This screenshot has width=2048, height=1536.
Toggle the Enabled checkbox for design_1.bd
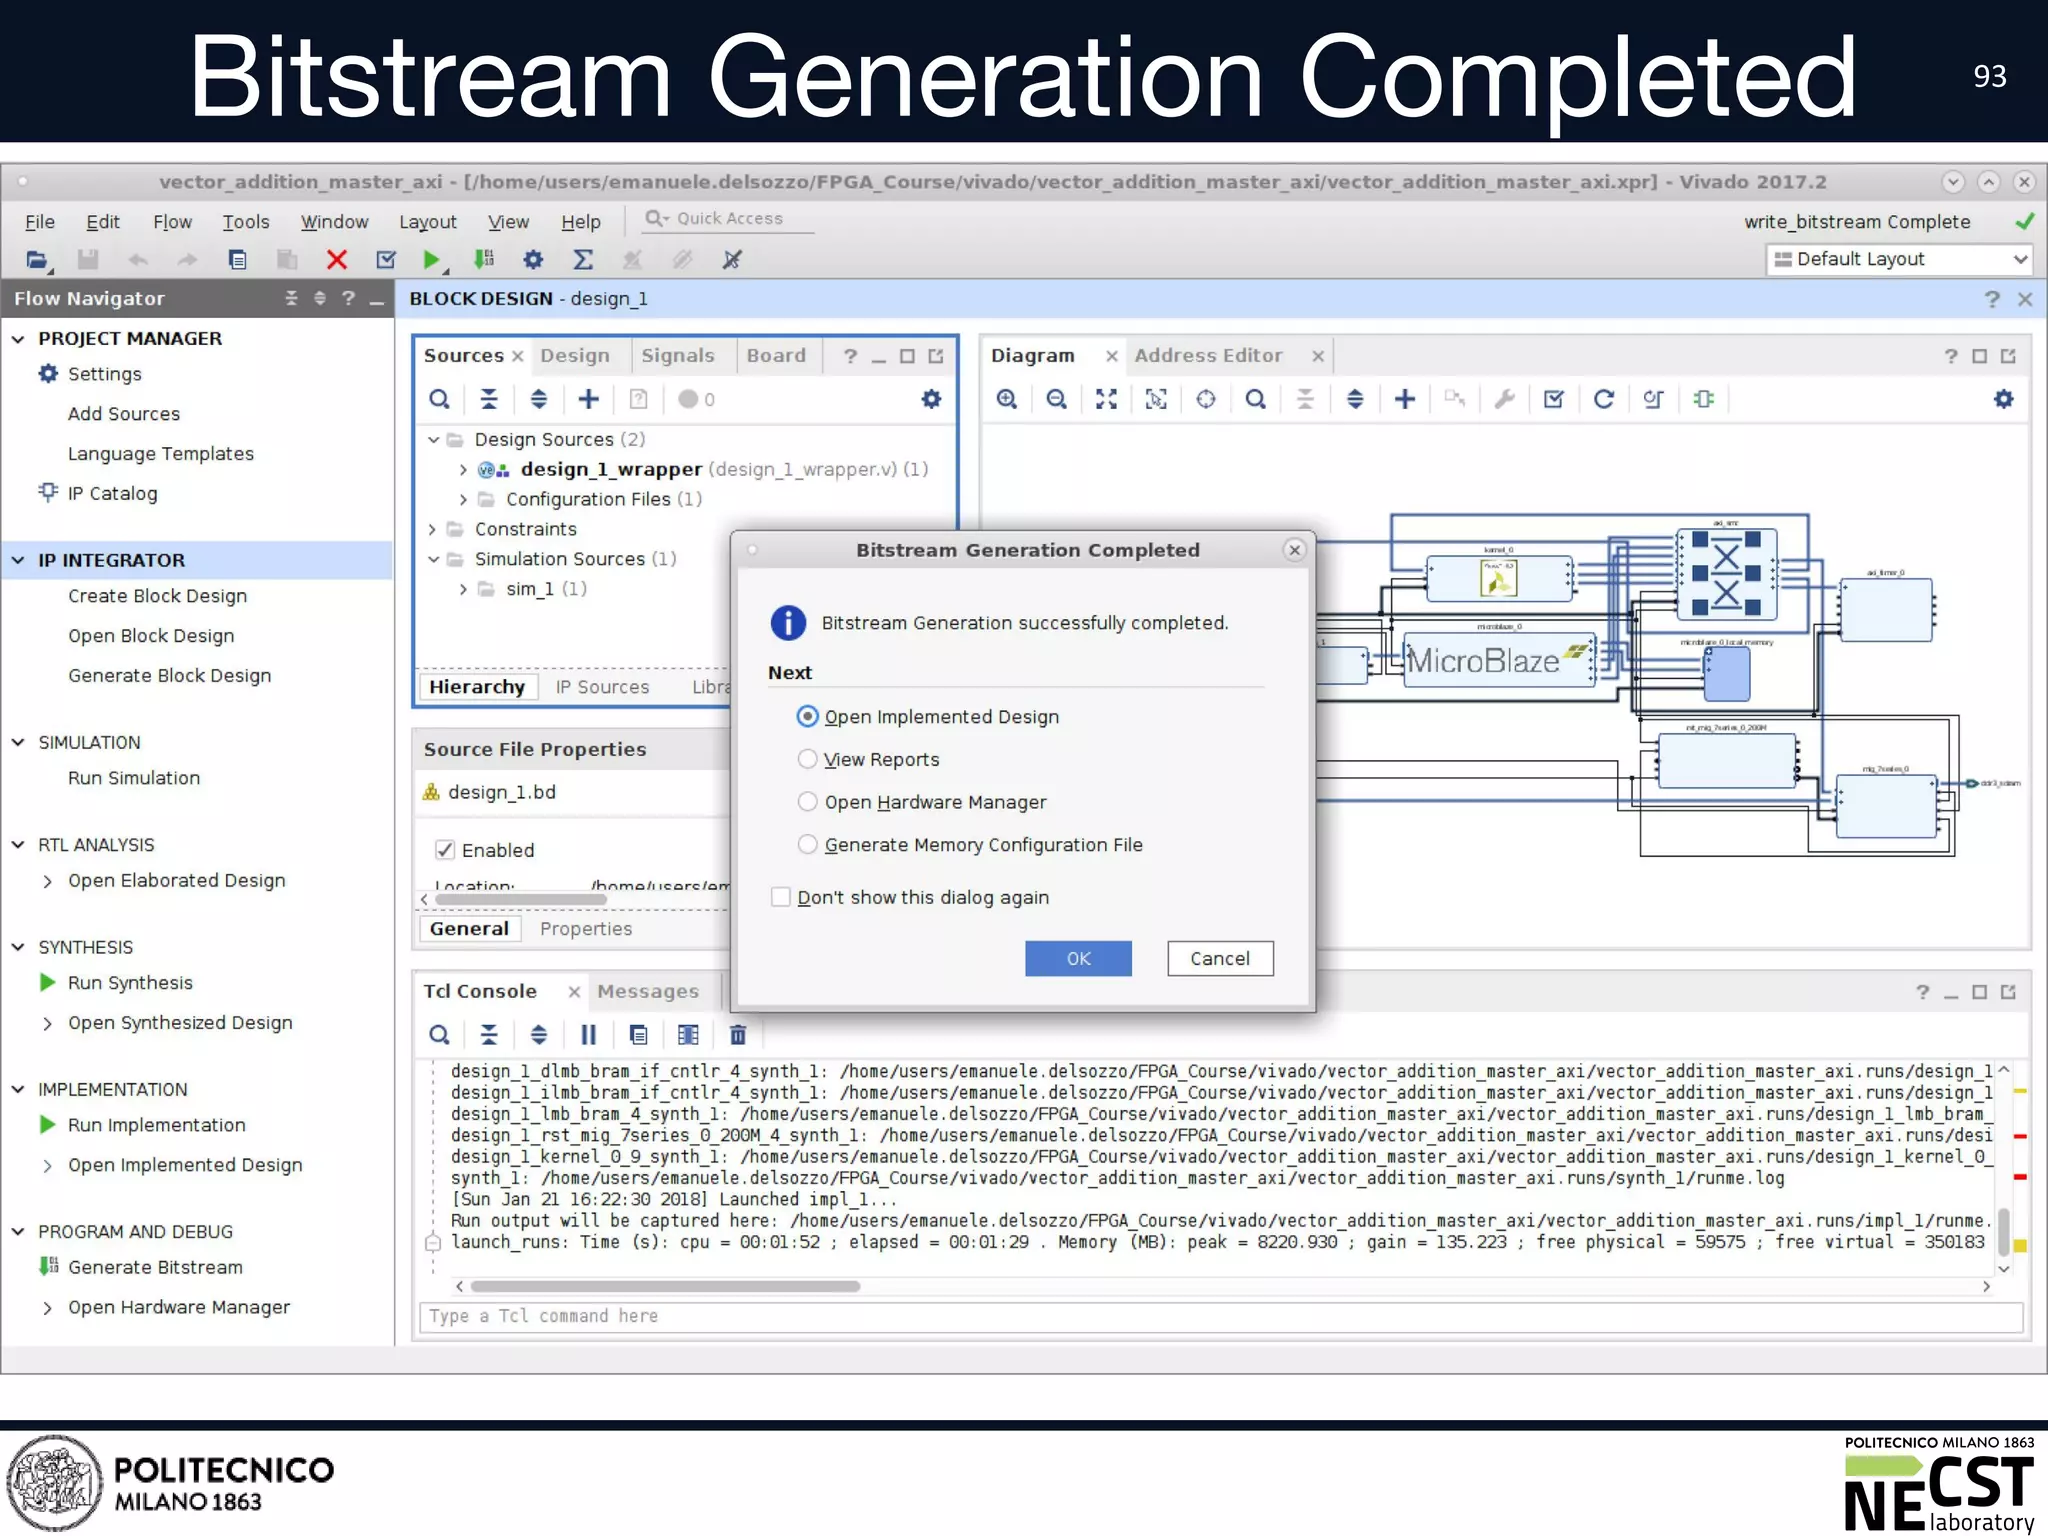tap(445, 850)
